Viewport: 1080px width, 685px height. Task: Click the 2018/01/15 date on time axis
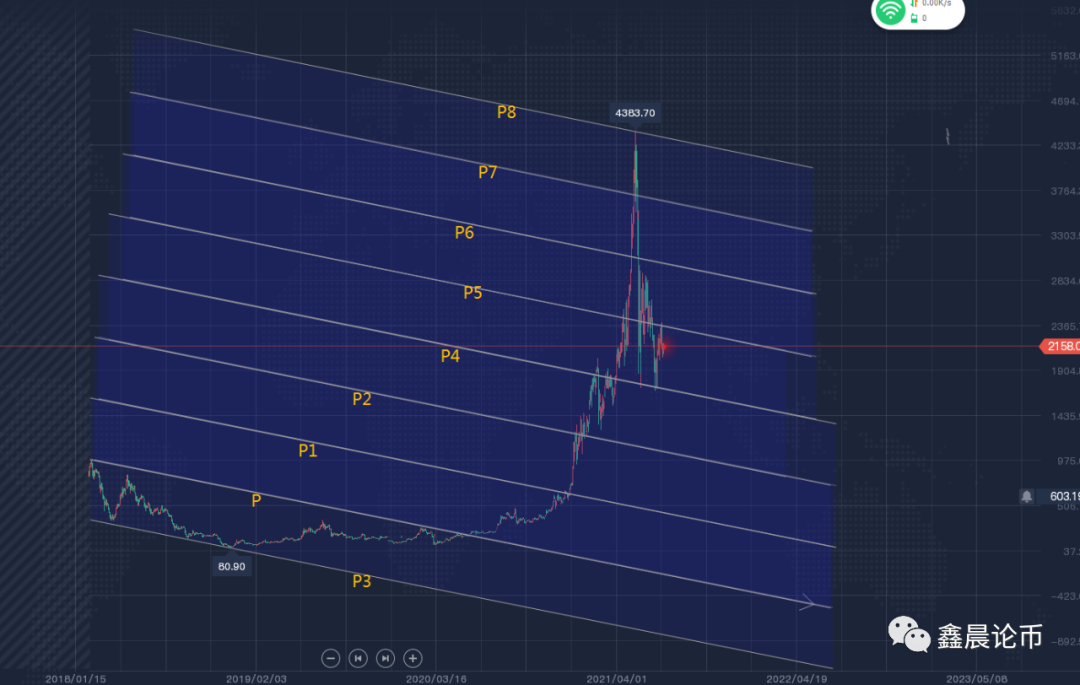(x=76, y=679)
